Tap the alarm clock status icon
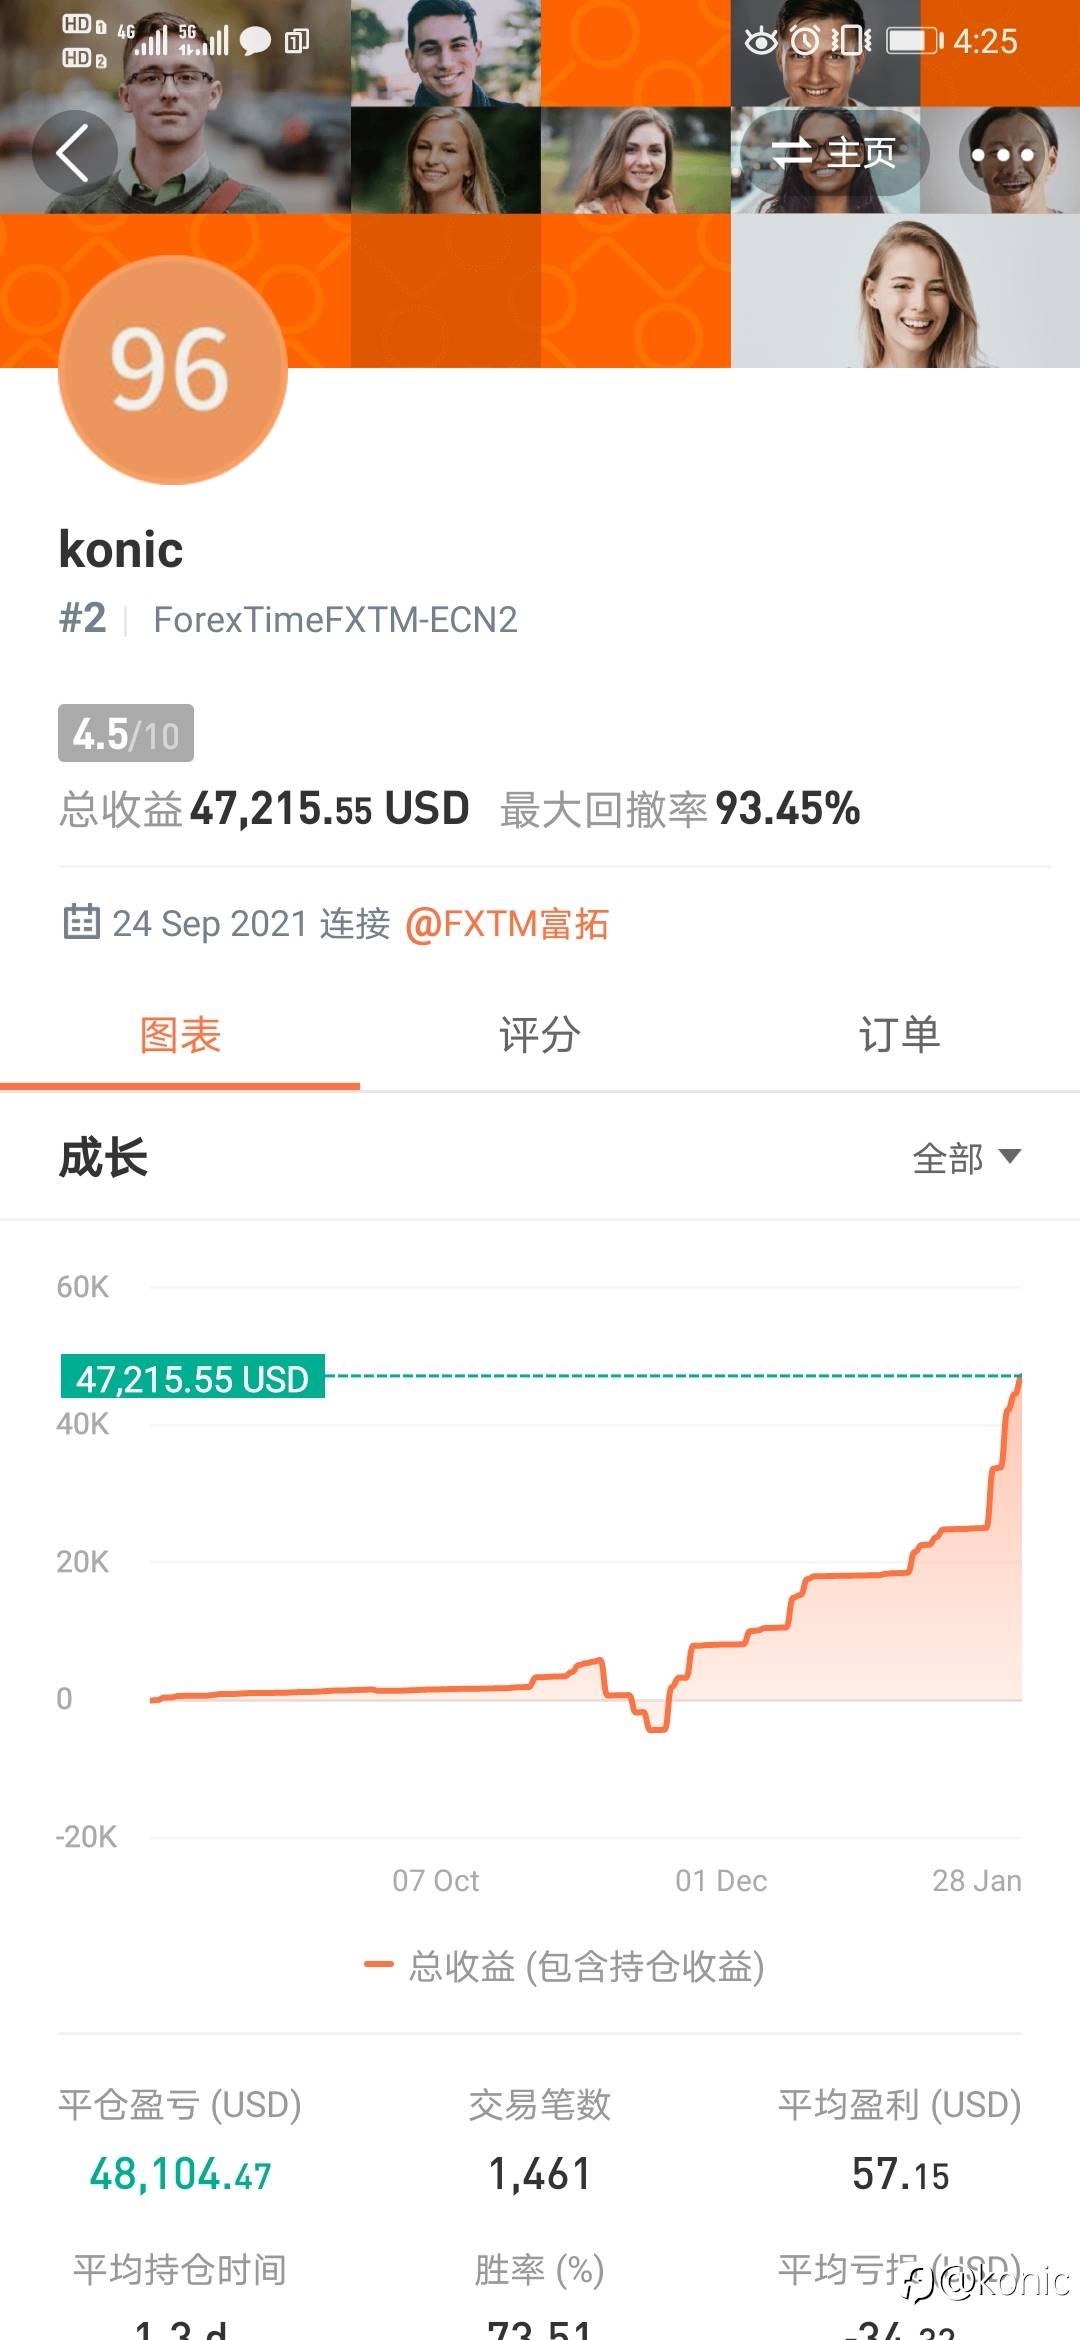 (x=805, y=40)
